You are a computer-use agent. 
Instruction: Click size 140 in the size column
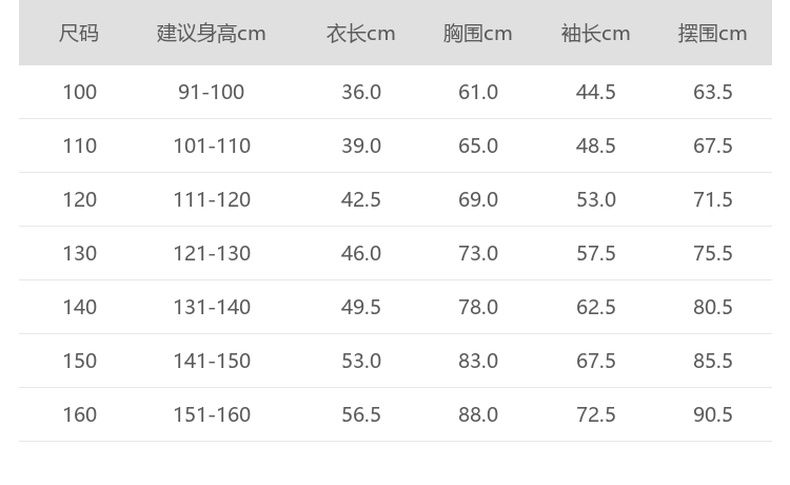pyautogui.click(x=79, y=307)
